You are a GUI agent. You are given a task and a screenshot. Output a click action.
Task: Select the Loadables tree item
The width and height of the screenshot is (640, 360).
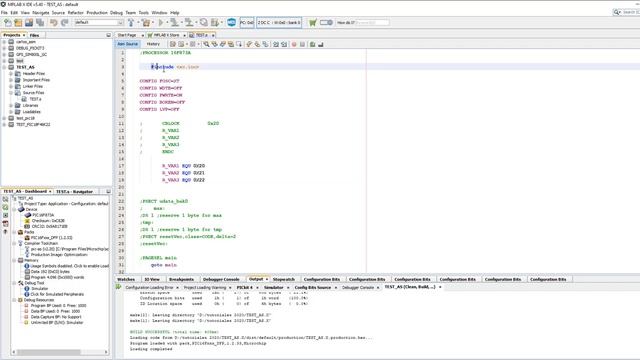click(x=31, y=112)
